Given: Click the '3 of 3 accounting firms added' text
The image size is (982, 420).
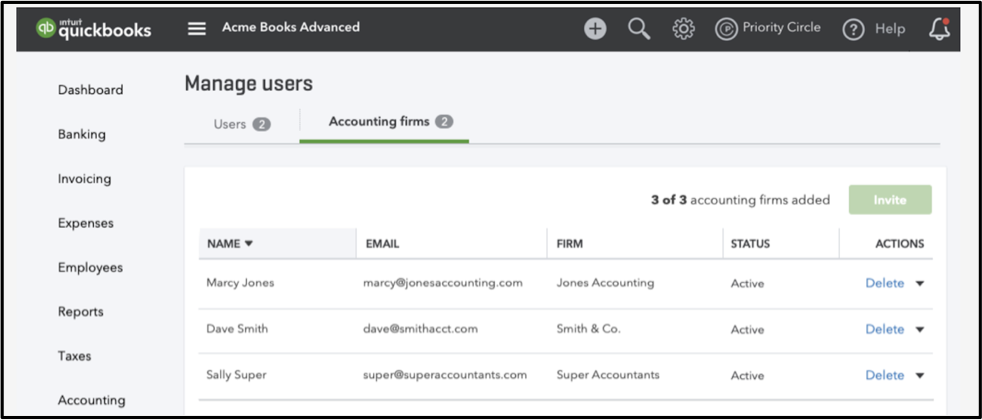Looking at the screenshot, I should (x=740, y=200).
